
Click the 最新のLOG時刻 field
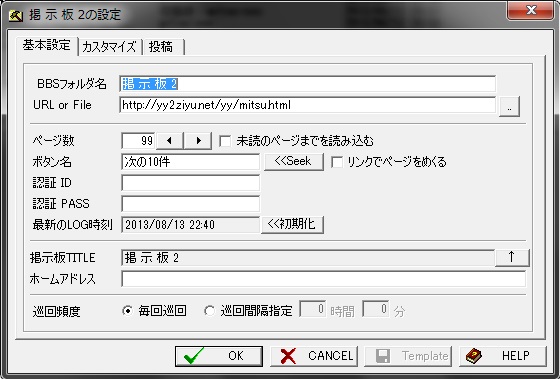(190, 225)
